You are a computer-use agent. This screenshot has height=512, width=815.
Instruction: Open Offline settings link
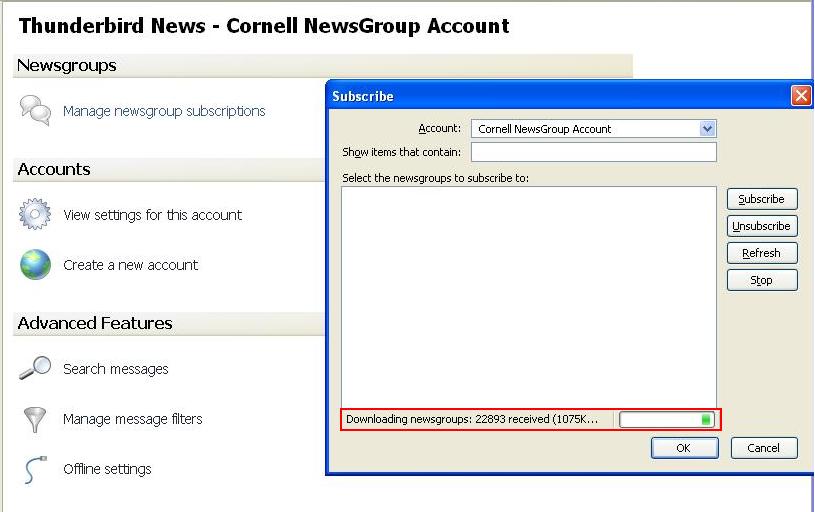coord(107,469)
